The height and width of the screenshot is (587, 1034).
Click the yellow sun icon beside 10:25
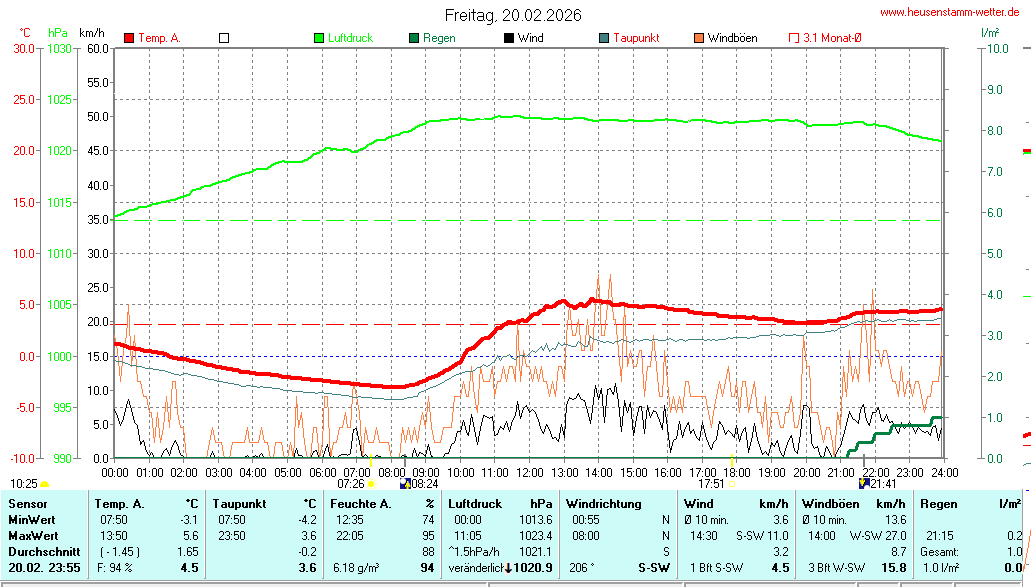coord(44,484)
